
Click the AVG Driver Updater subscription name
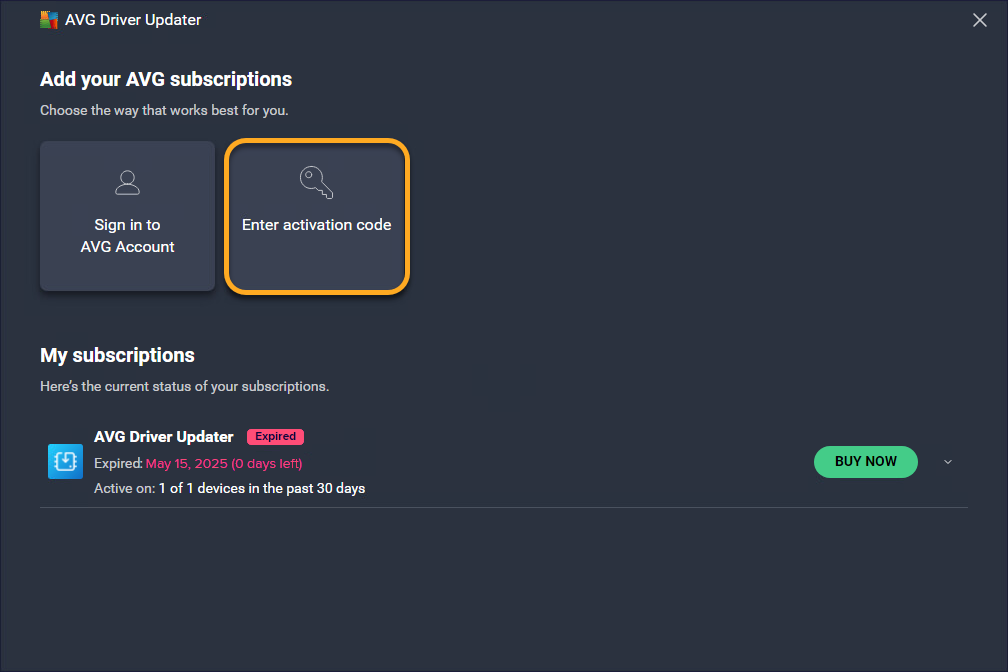click(x=163, y=437)
